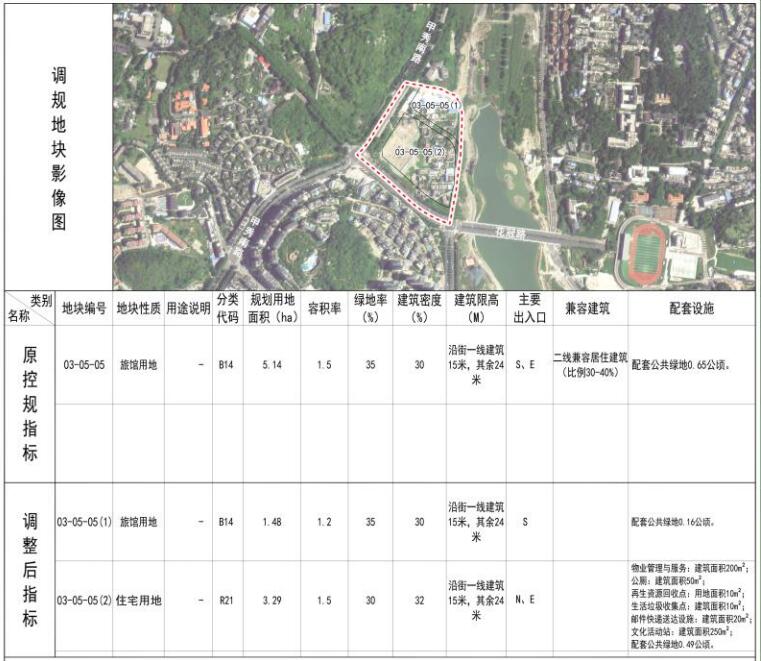Click the '原控规指标' row group label
The width and height of the screenshot is (761, 661).
30,404
